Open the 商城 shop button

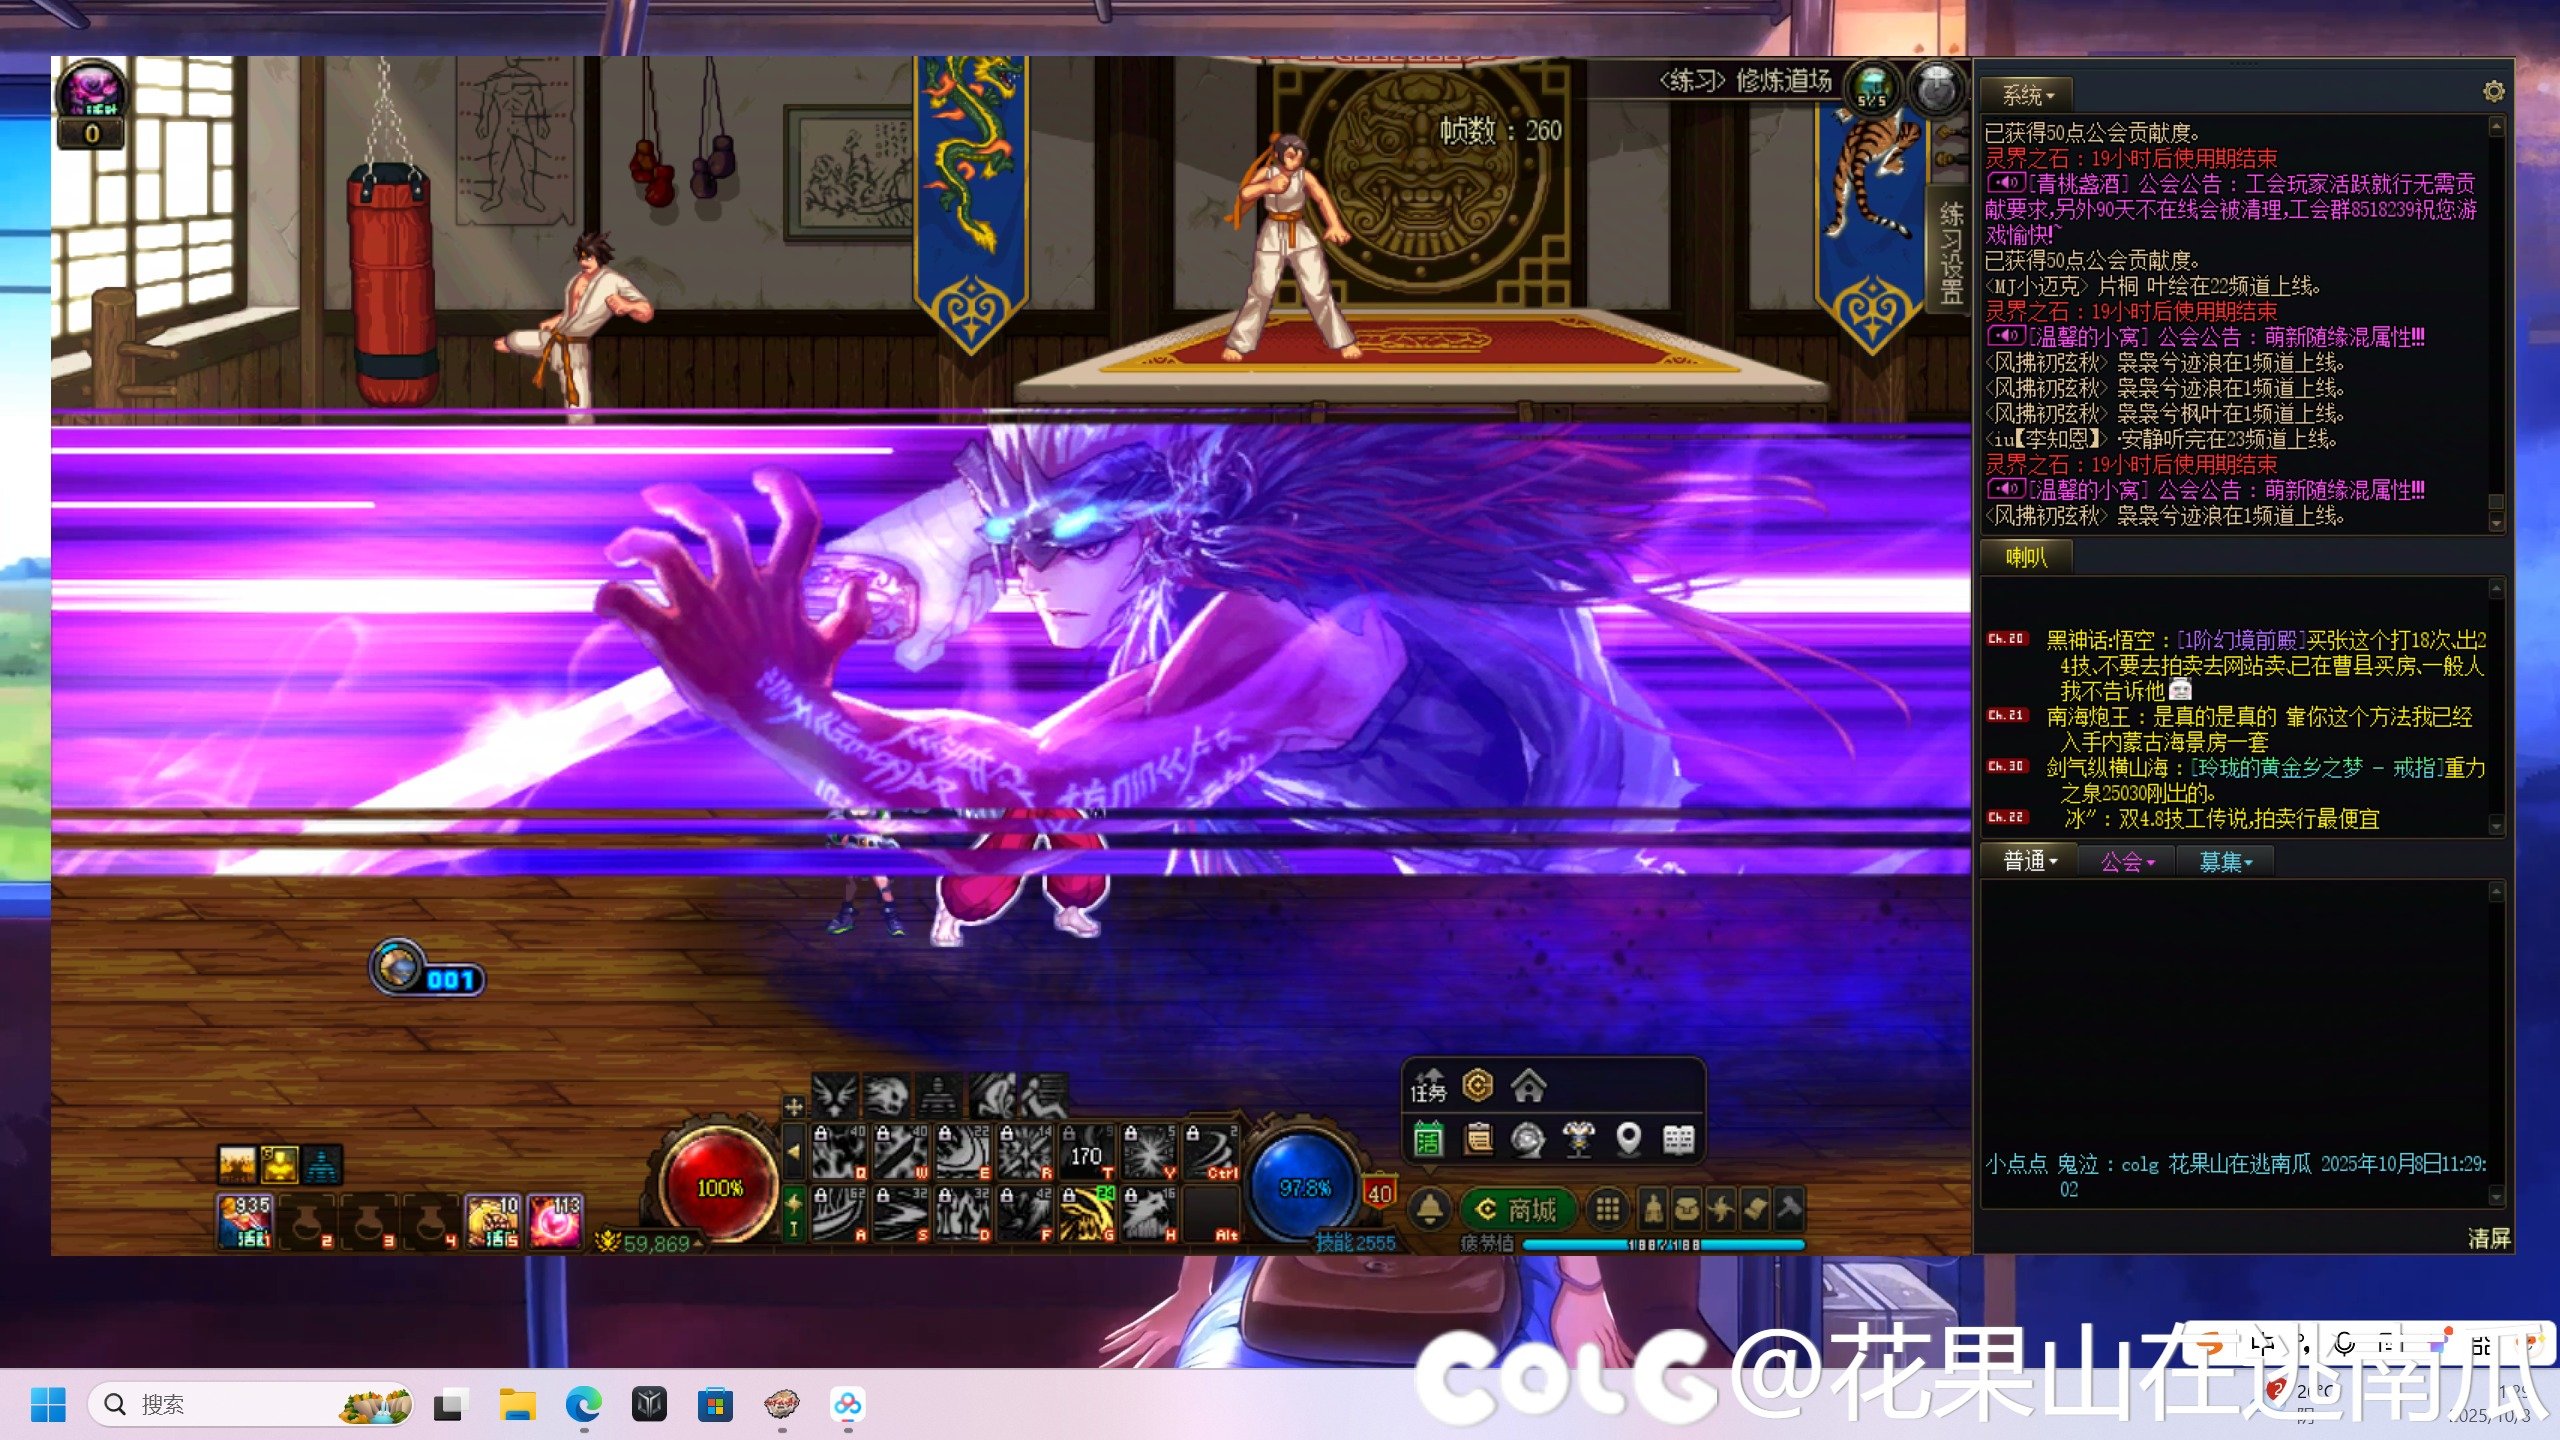(1518, 1210)
